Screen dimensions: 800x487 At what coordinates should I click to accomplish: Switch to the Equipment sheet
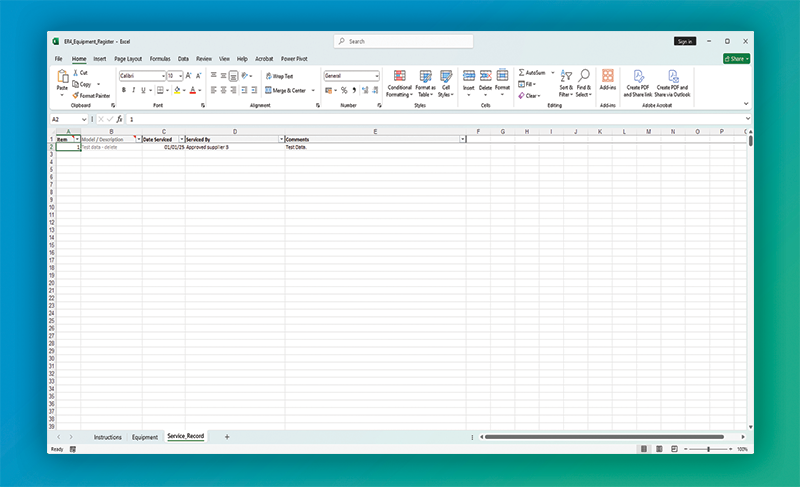(x=145, y=437)
